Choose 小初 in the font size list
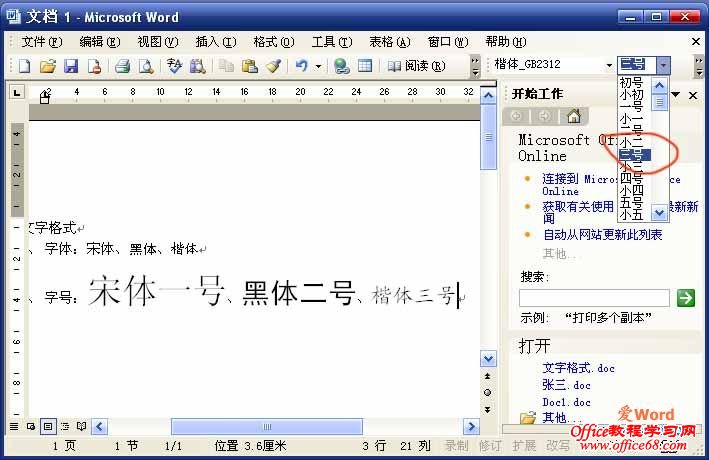The height and width of the screenshot is (460, 709). pos(634,95)
